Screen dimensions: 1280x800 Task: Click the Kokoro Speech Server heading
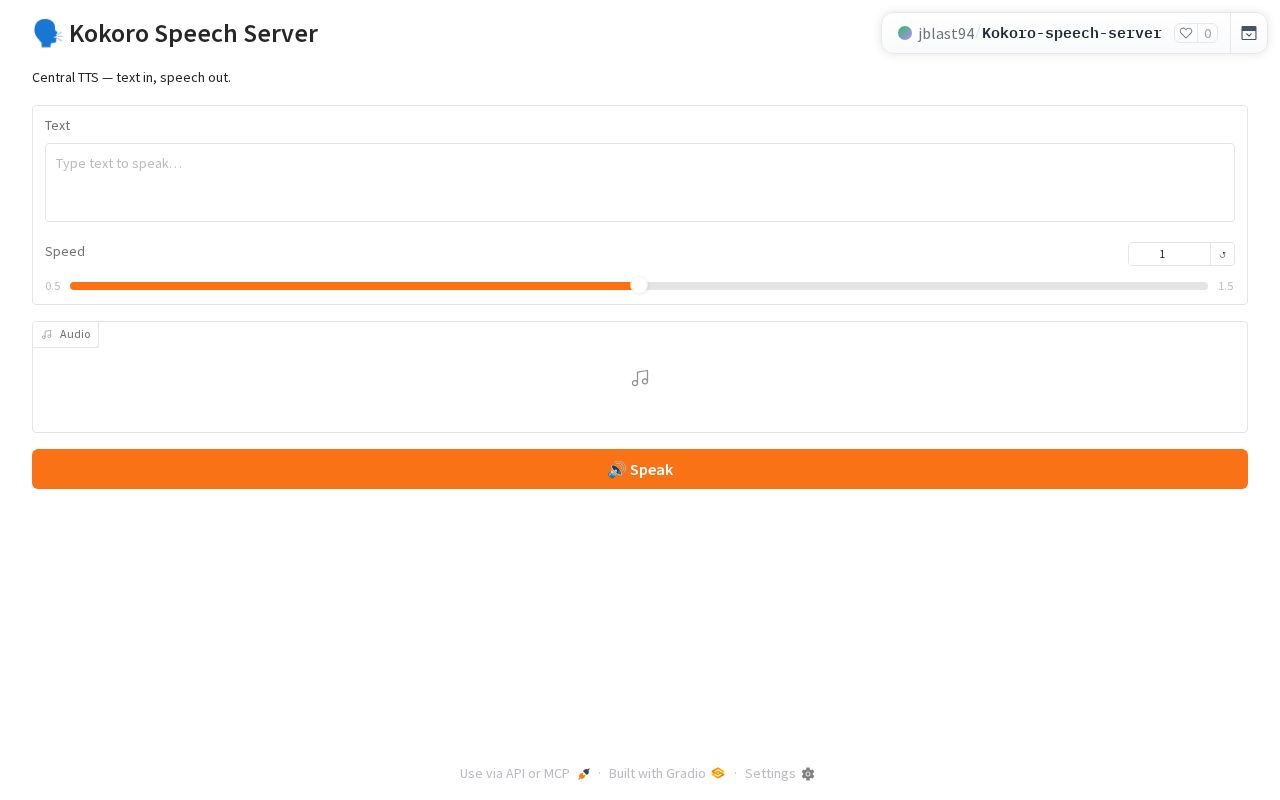[x=193, y=33]
